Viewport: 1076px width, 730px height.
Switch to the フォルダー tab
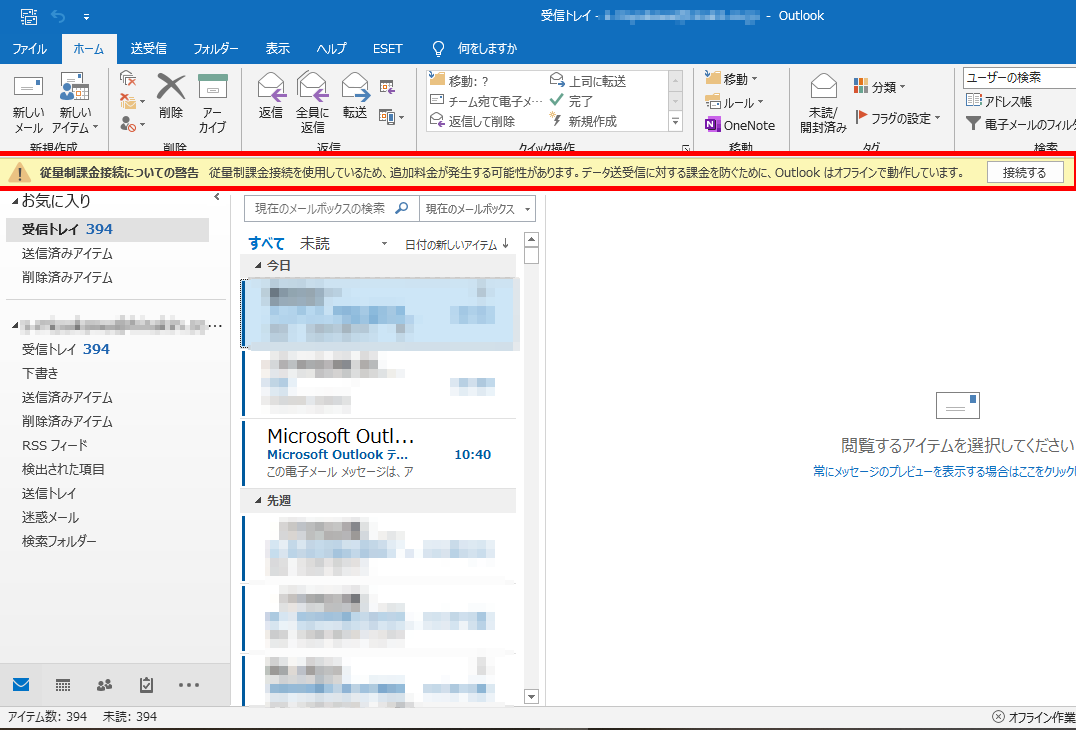[x=215, y=49]
